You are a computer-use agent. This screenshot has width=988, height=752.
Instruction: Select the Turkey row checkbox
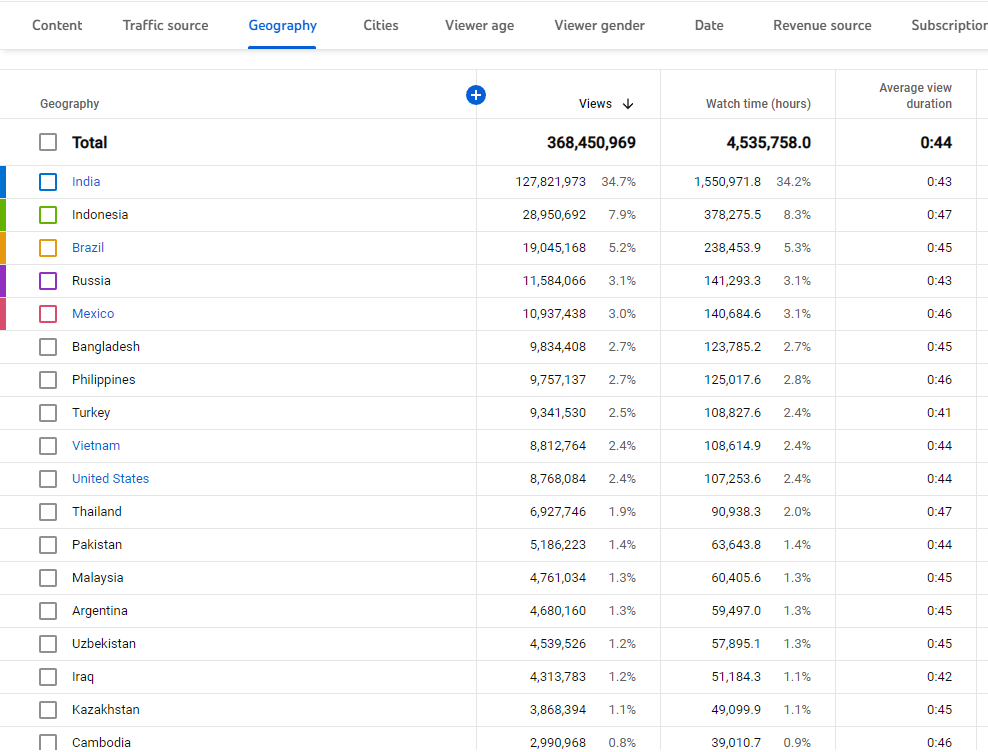pos(48,413)
